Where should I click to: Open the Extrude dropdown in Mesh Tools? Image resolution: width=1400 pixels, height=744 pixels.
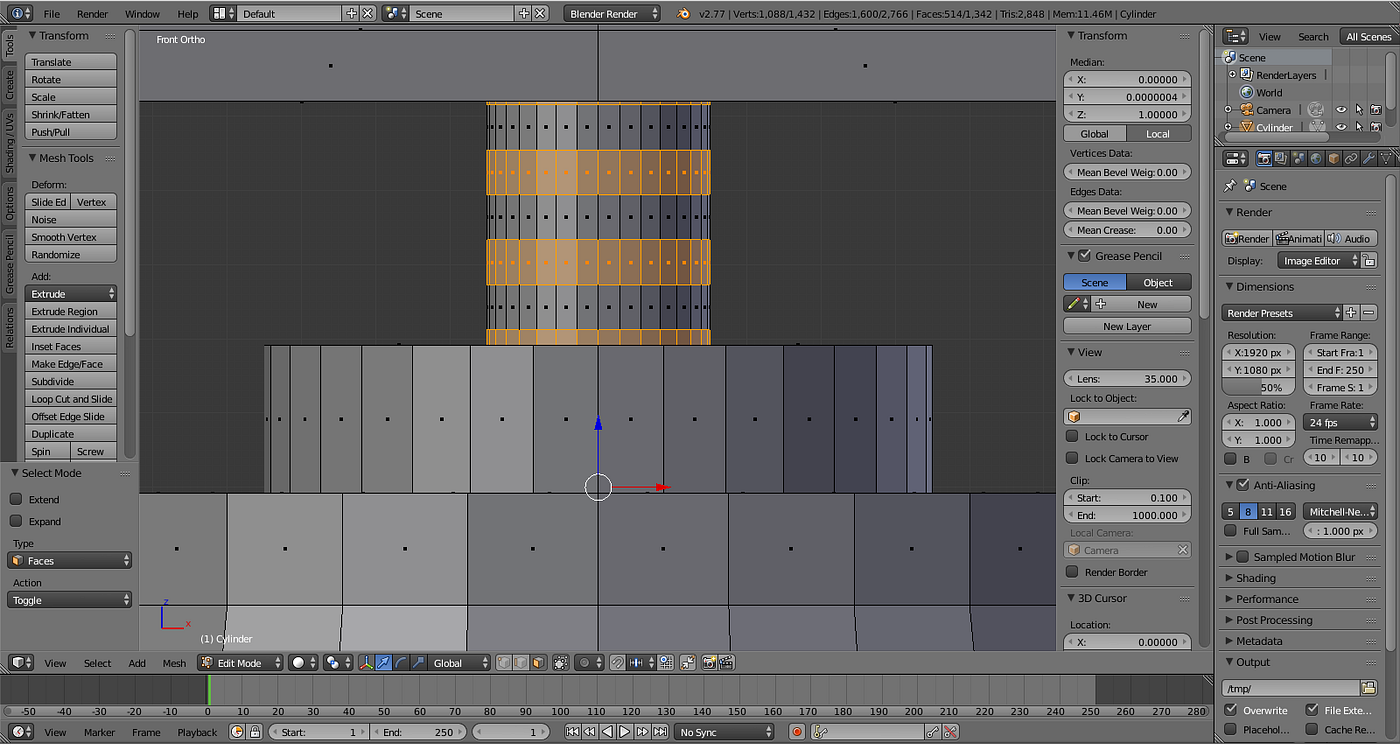(71, 294)
